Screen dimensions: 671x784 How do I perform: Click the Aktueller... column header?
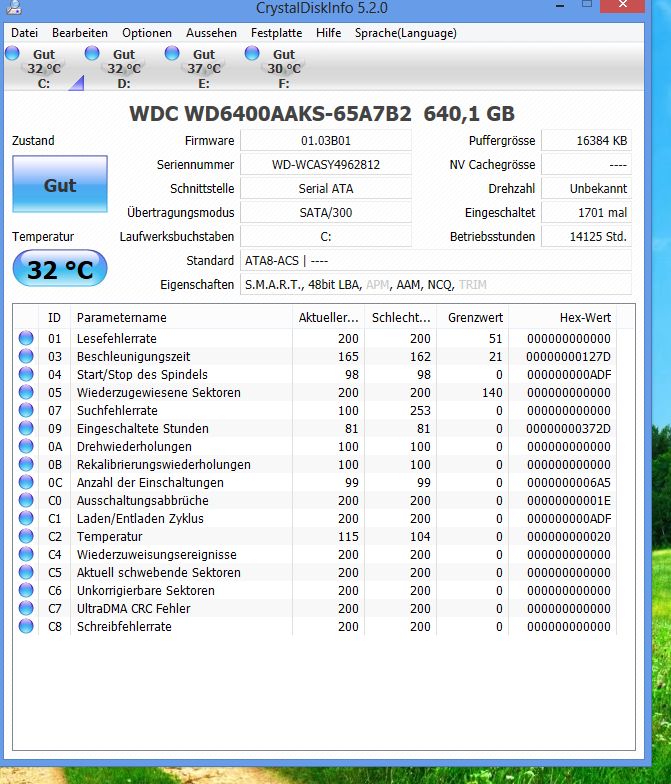(328, 318)
